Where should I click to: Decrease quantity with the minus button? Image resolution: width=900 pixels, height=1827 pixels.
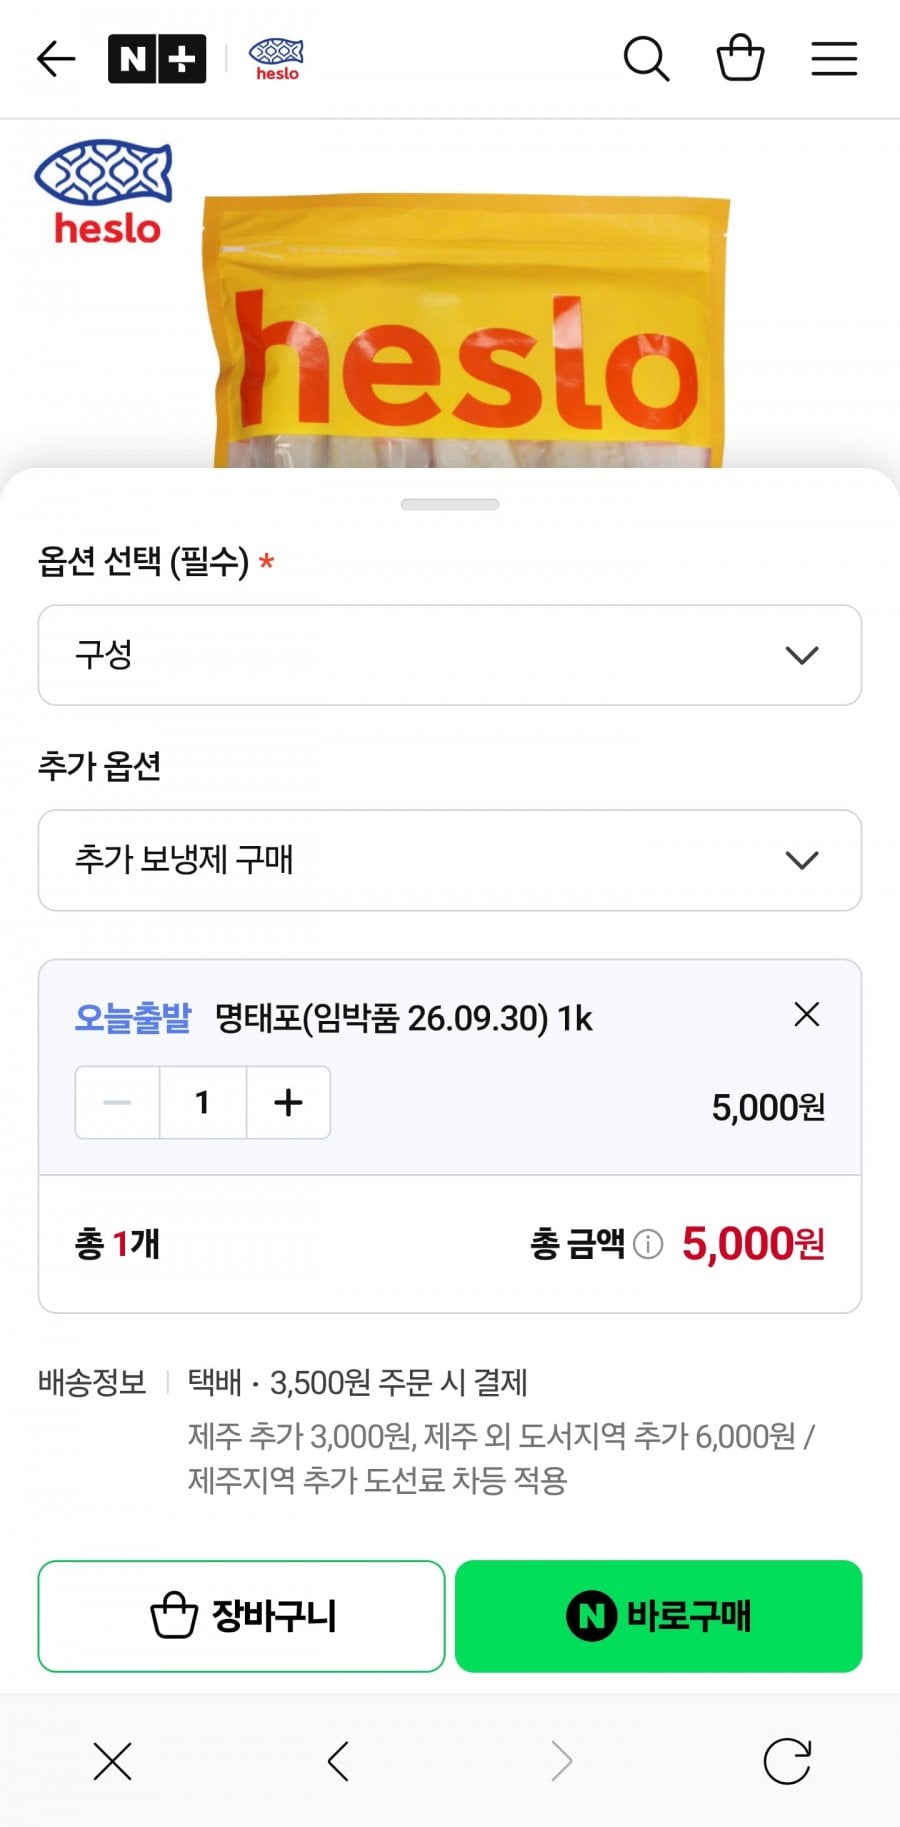coord(117,1102)
